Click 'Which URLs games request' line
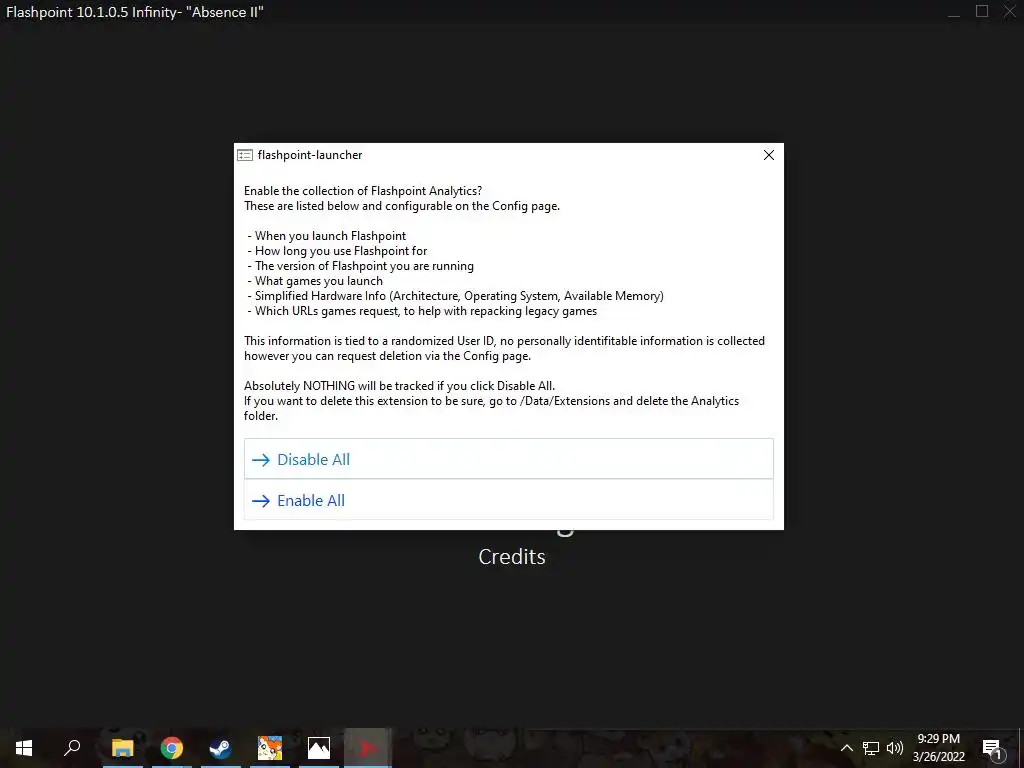The width and height of the screenshot is (1024, 768). pyautogui.click(x=422, y=311)
